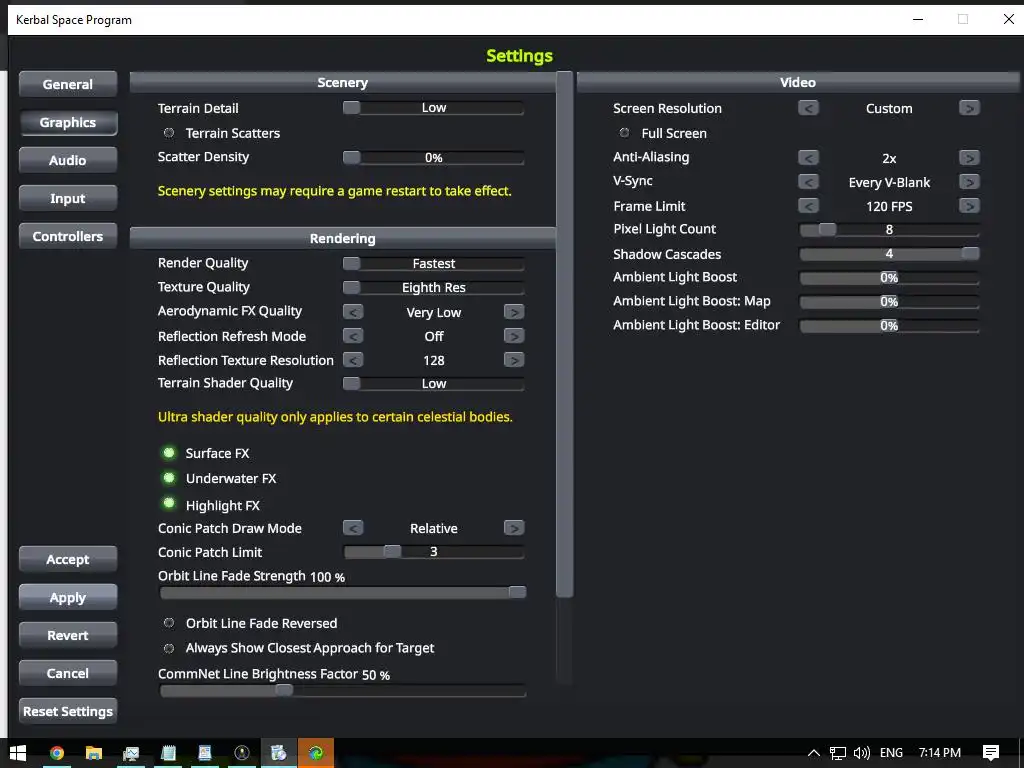Open the network icon in system tray

click(x=837, y=753)
